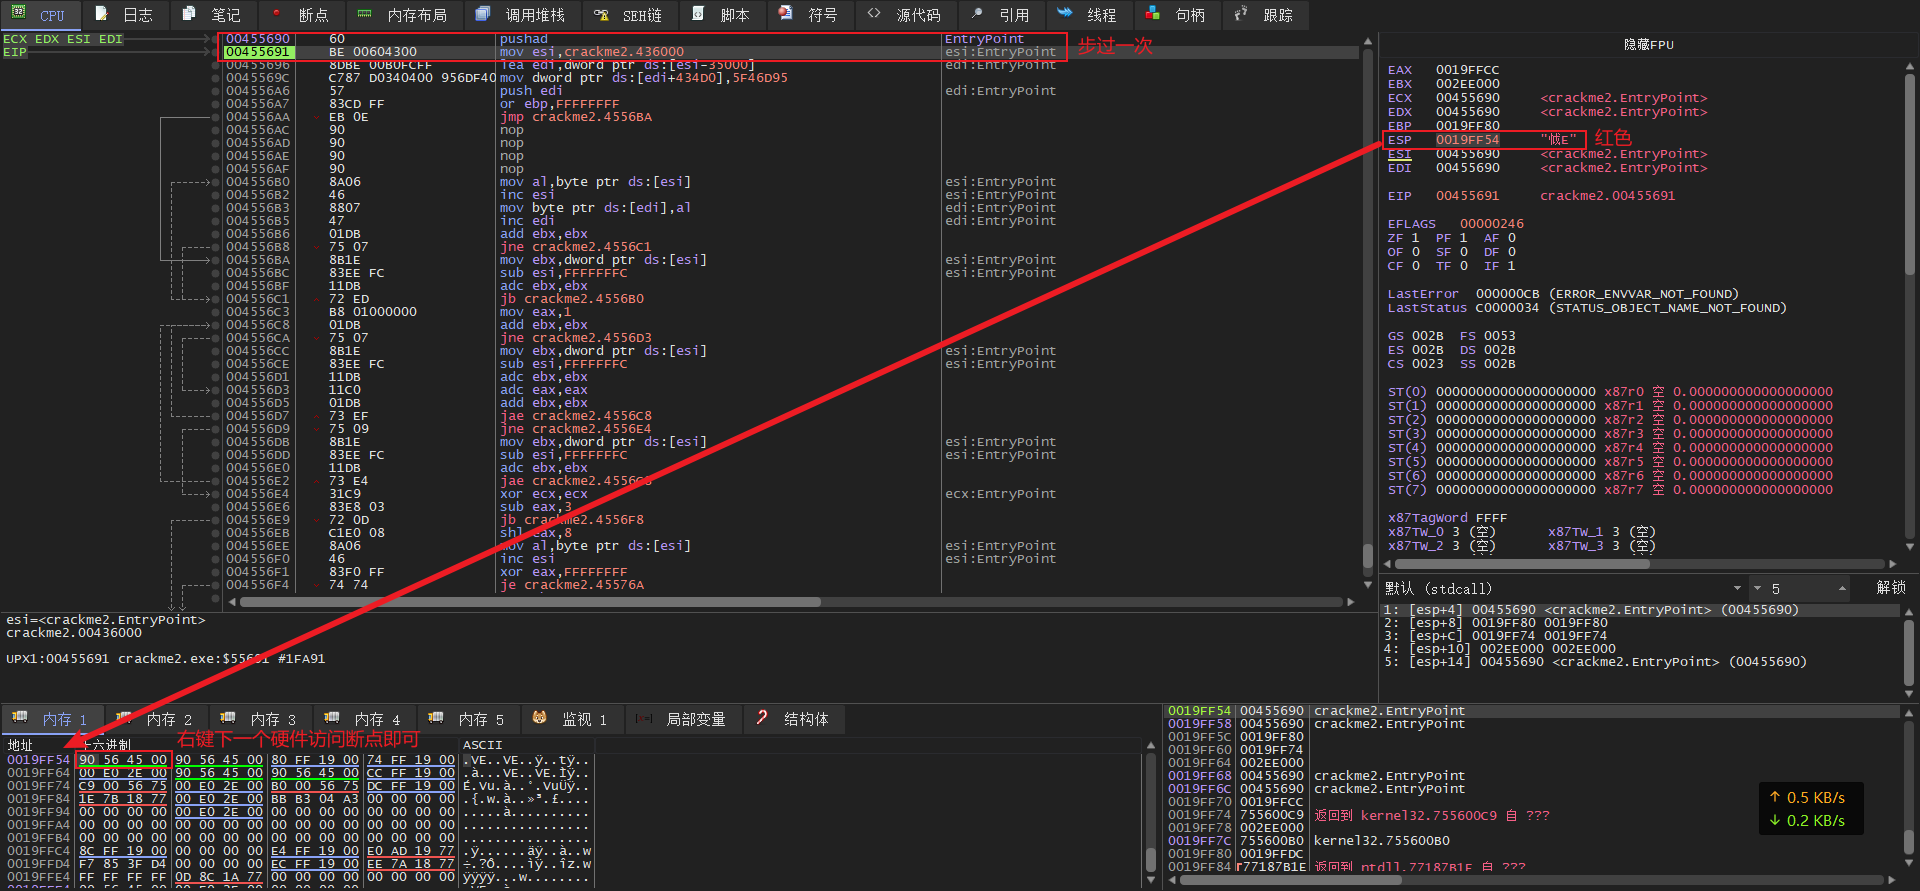
Task: Click the 解锁 unlock button
Action: coord(1890,588)
